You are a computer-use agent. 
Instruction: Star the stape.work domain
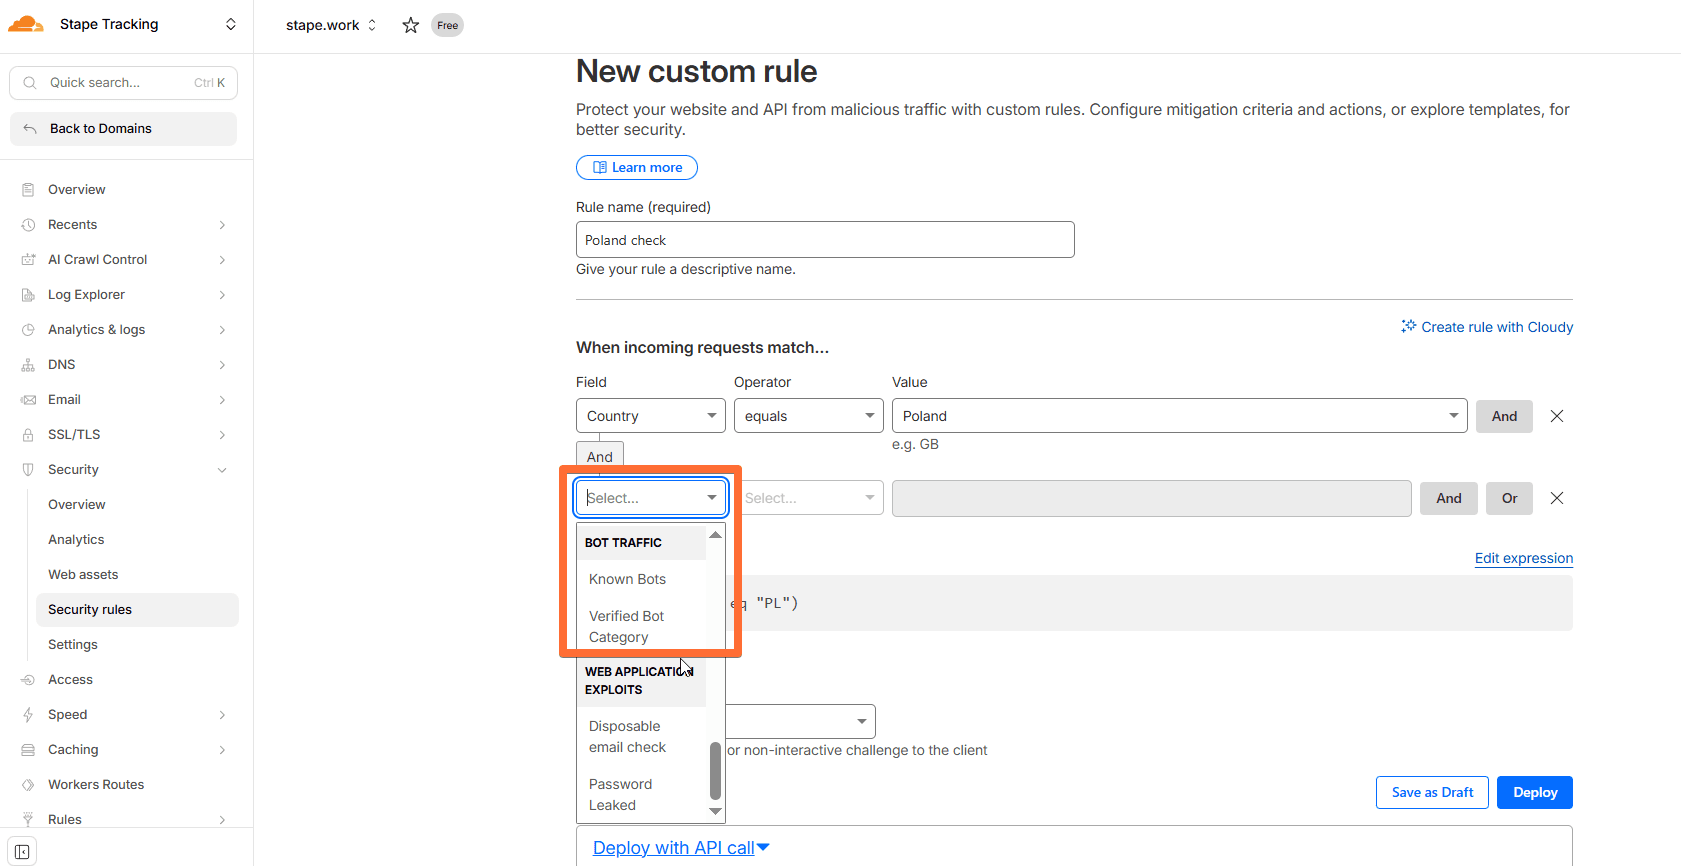tap(410, 25)
